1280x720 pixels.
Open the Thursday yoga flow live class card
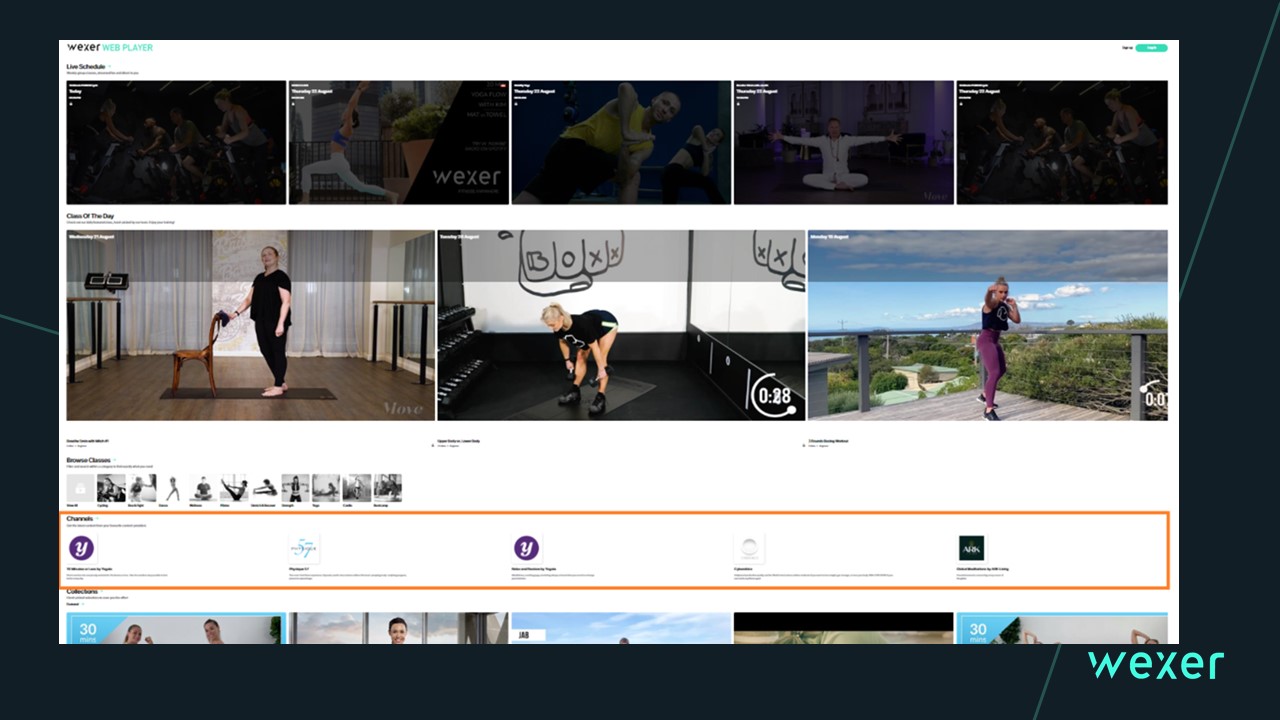tap(399, 143)
